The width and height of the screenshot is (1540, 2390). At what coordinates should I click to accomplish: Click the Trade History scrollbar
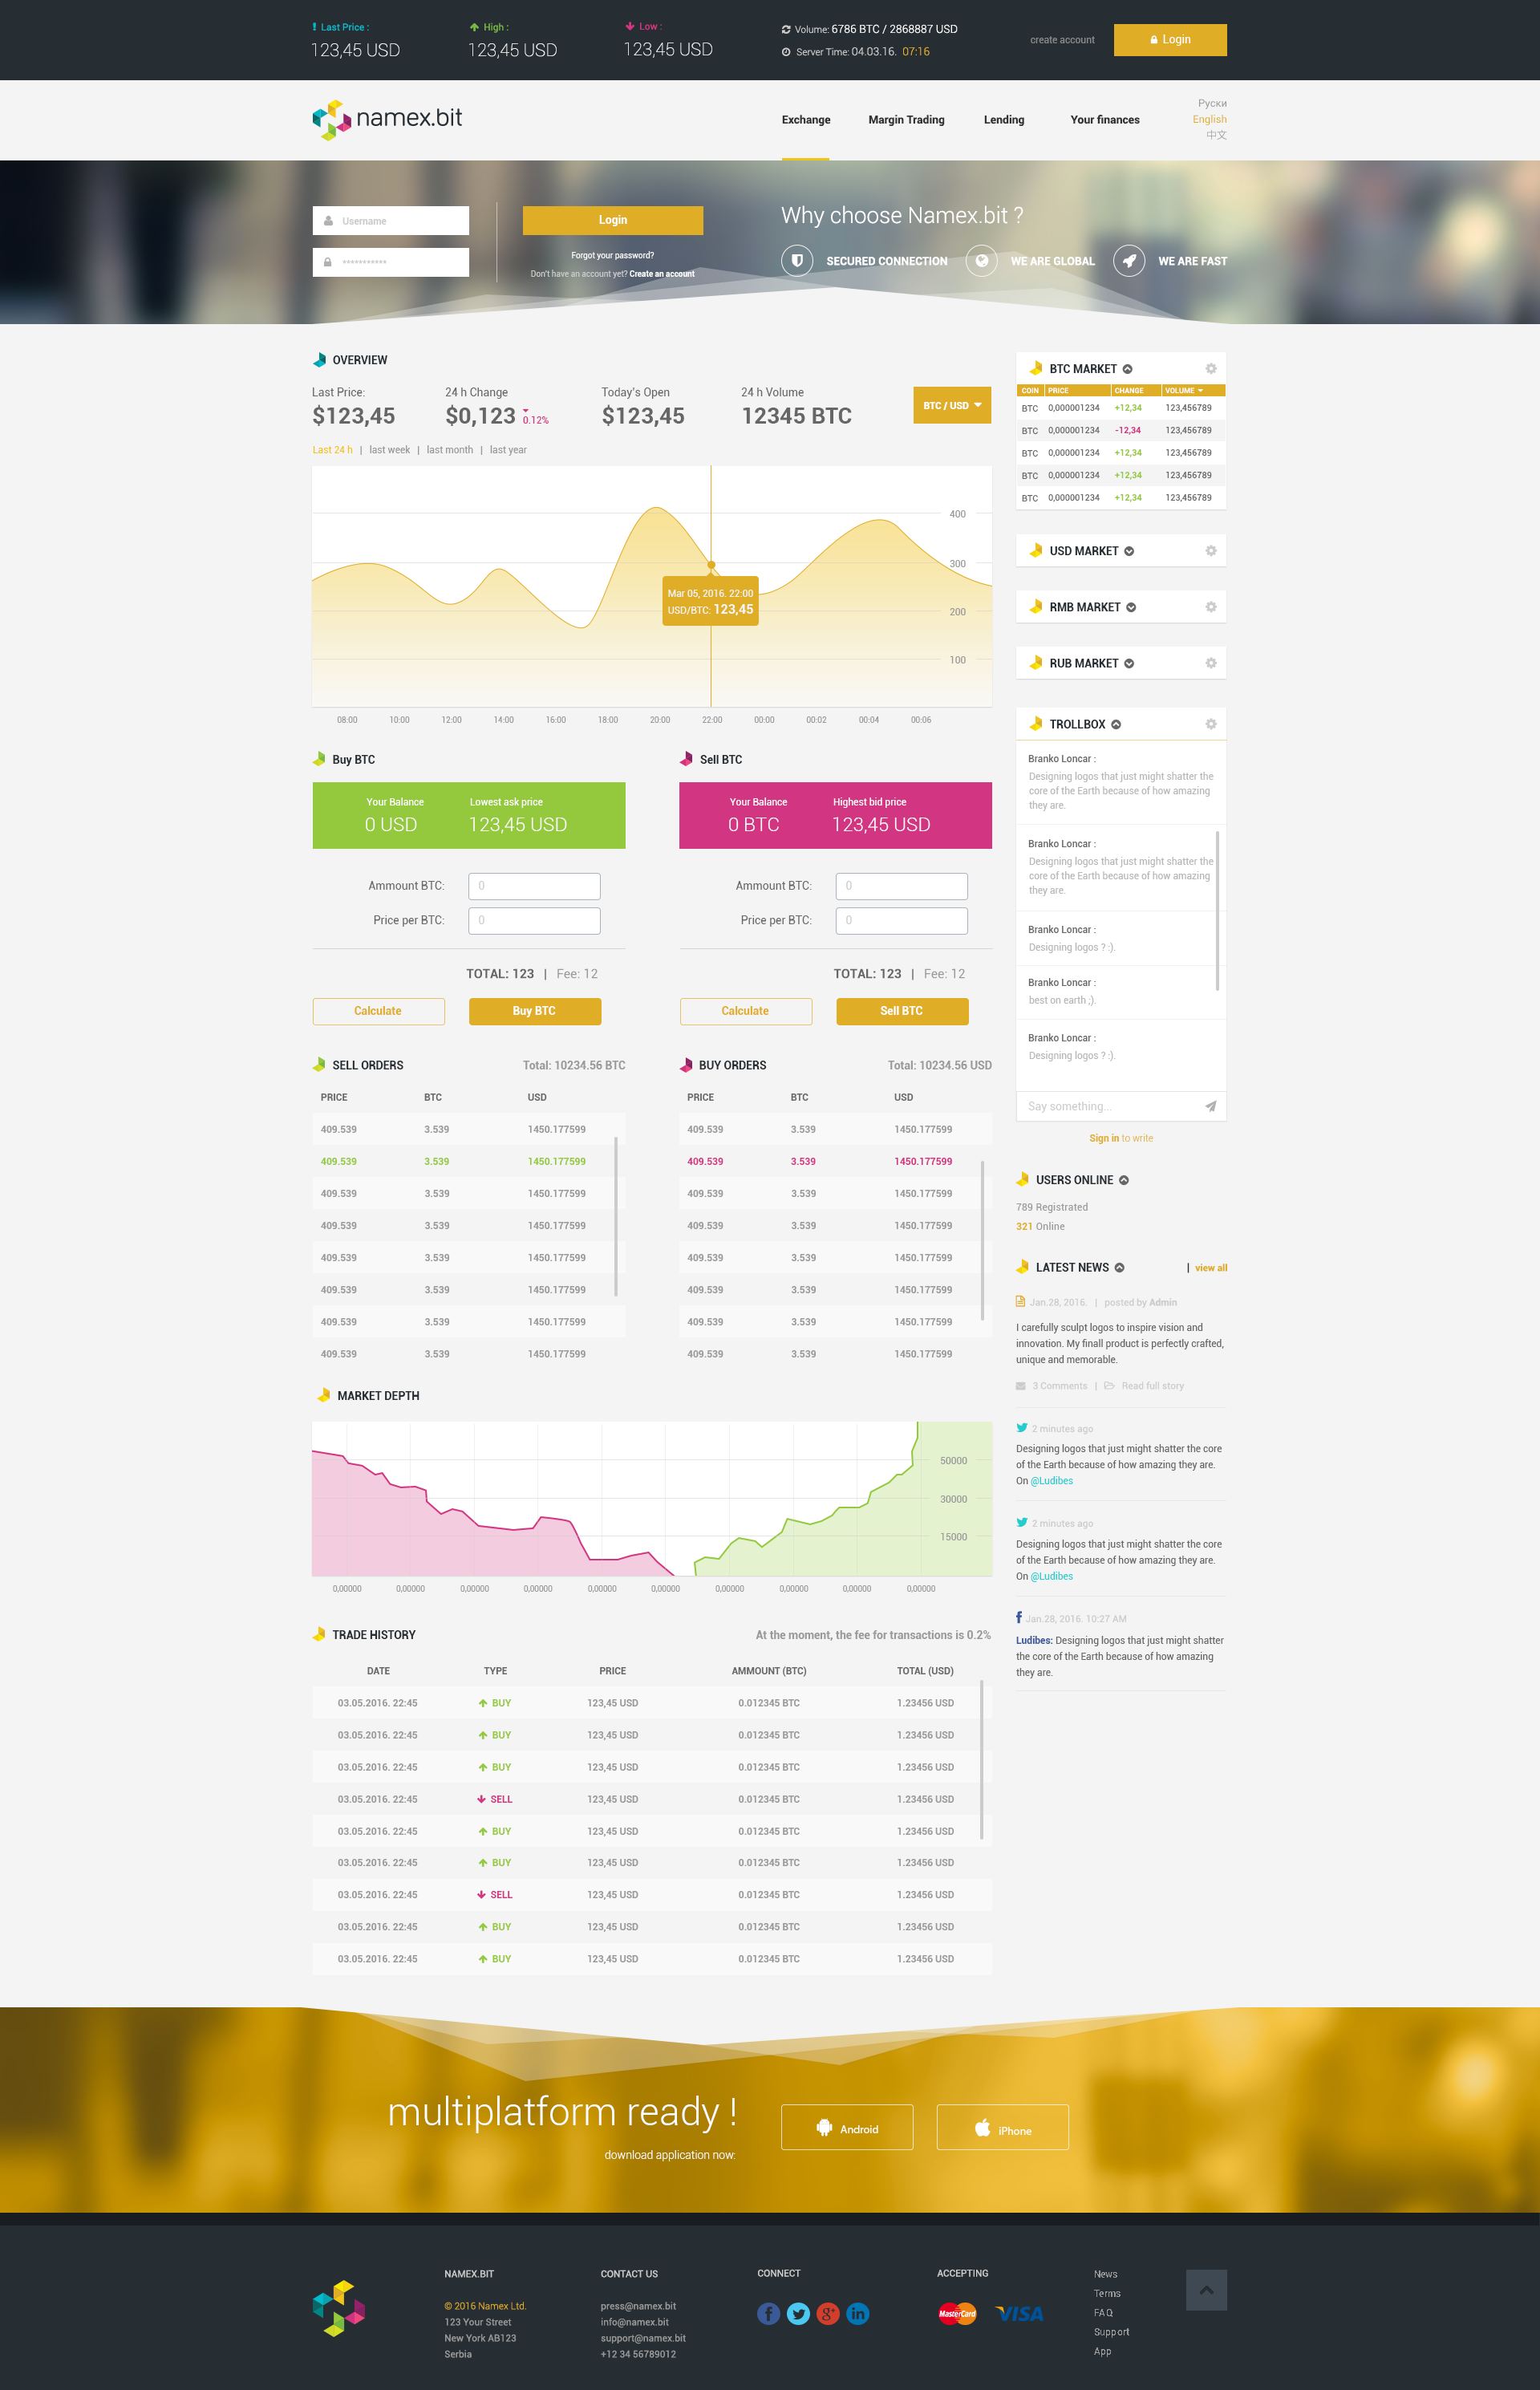[981, 1760]
